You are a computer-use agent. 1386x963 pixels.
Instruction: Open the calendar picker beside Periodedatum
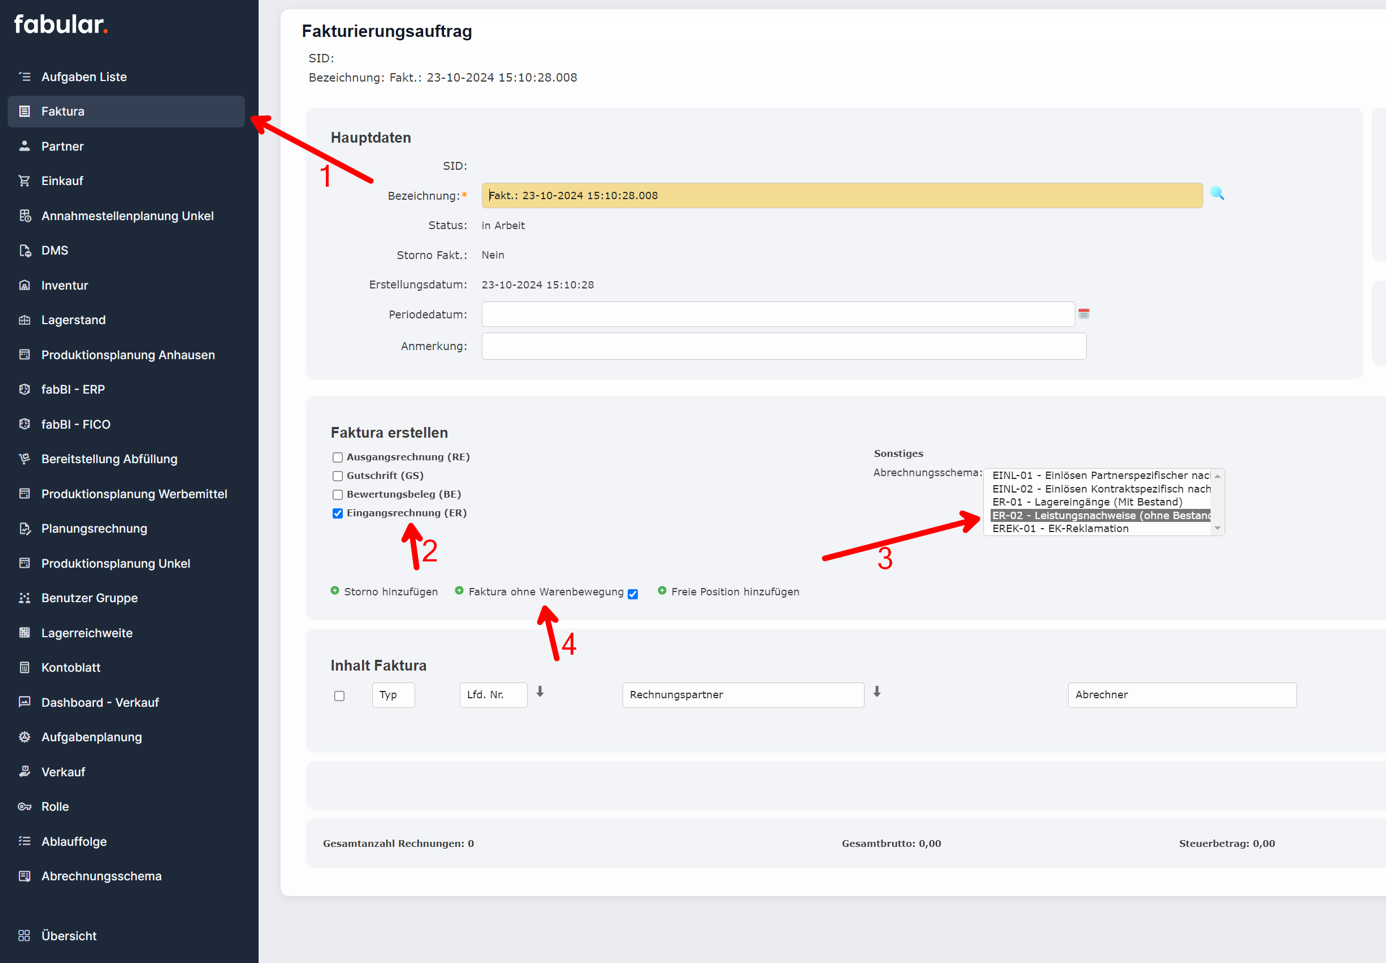coord(1083,313)
